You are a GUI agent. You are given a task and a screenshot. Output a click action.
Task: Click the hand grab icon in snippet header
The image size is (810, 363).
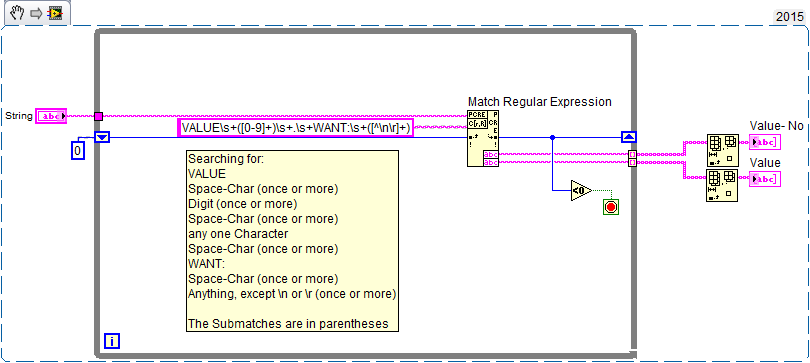tap(17, 12)
